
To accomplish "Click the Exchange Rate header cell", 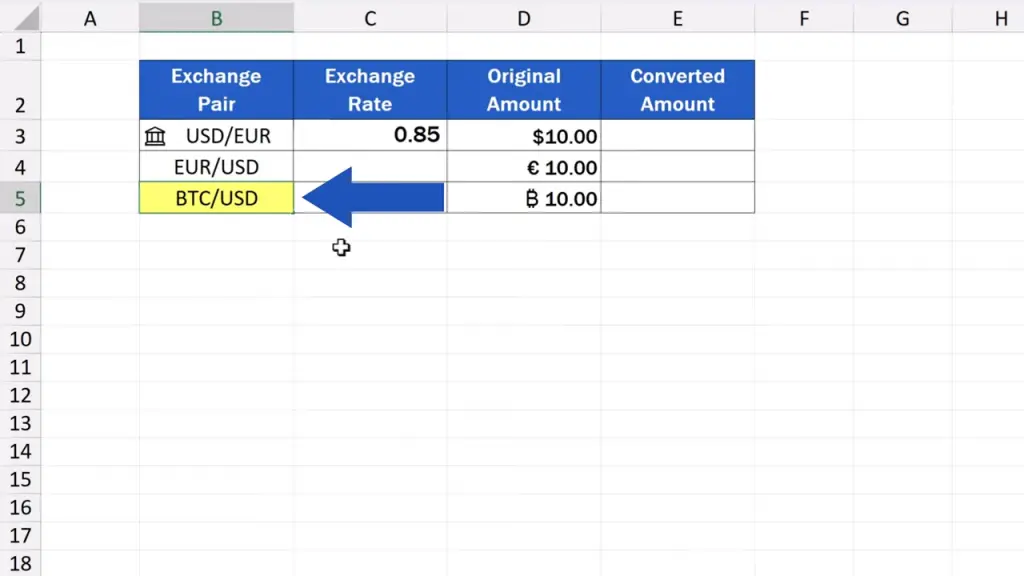I will tap(370, 90).
